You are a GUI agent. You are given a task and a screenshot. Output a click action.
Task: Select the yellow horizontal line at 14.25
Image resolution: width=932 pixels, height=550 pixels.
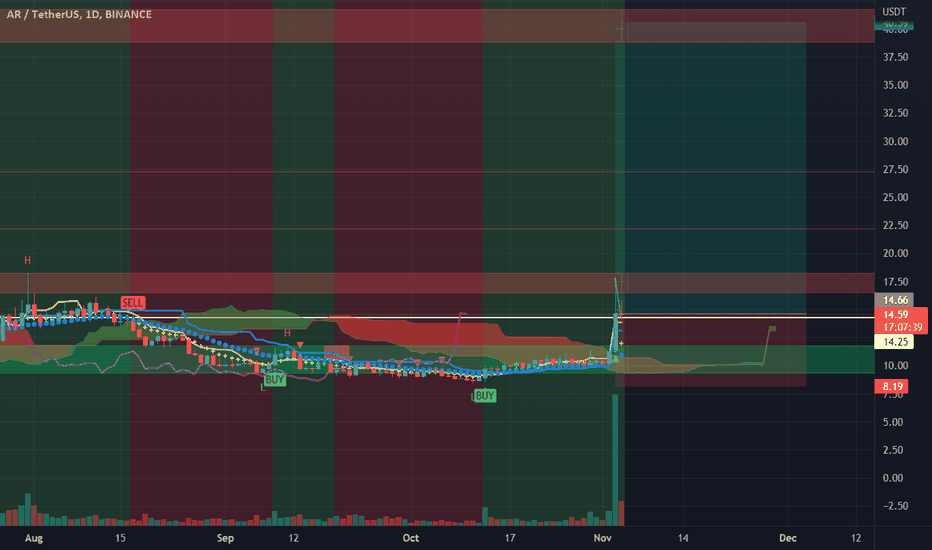pyautogui.click(x=437, y=318)
